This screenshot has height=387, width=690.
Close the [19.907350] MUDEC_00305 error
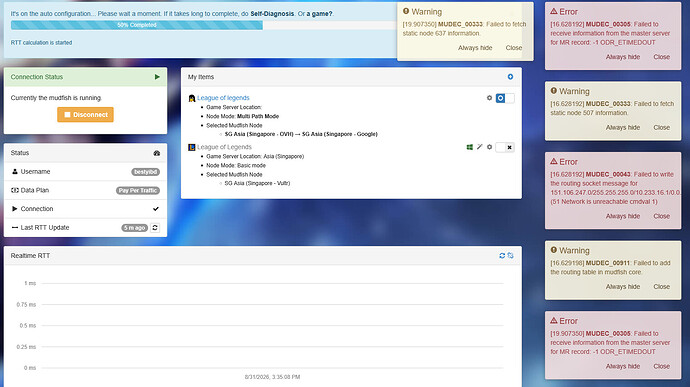[x=661, y=366]
